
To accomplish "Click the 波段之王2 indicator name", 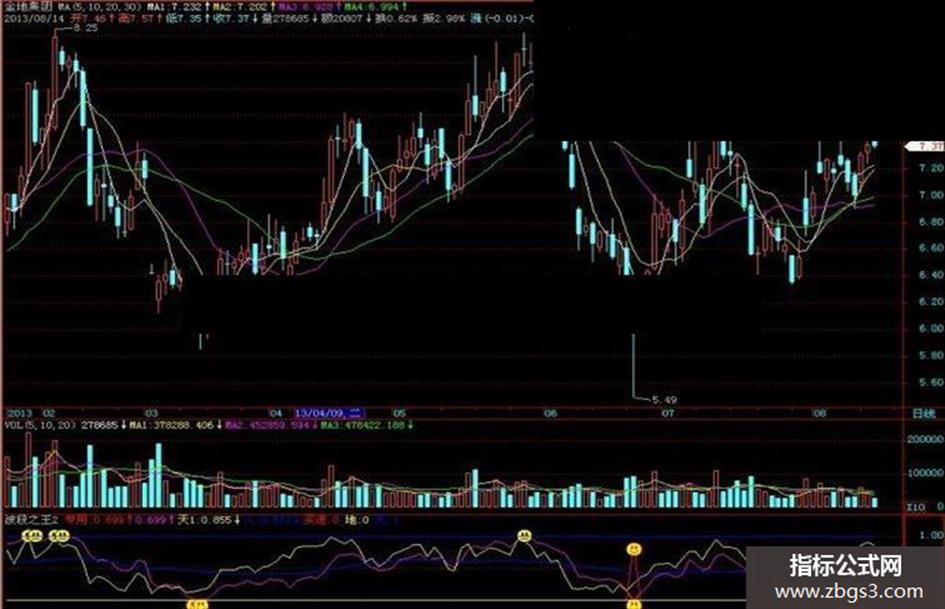I will pyautogui.click(x=31, y=520).
